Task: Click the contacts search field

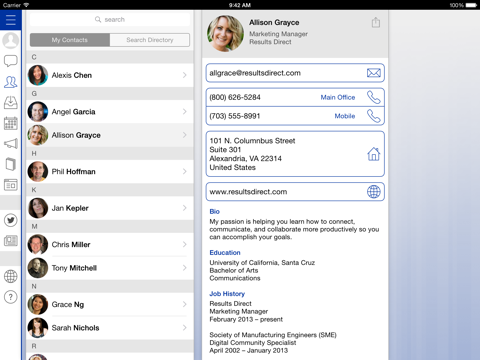Action: [x=110, y=20]
